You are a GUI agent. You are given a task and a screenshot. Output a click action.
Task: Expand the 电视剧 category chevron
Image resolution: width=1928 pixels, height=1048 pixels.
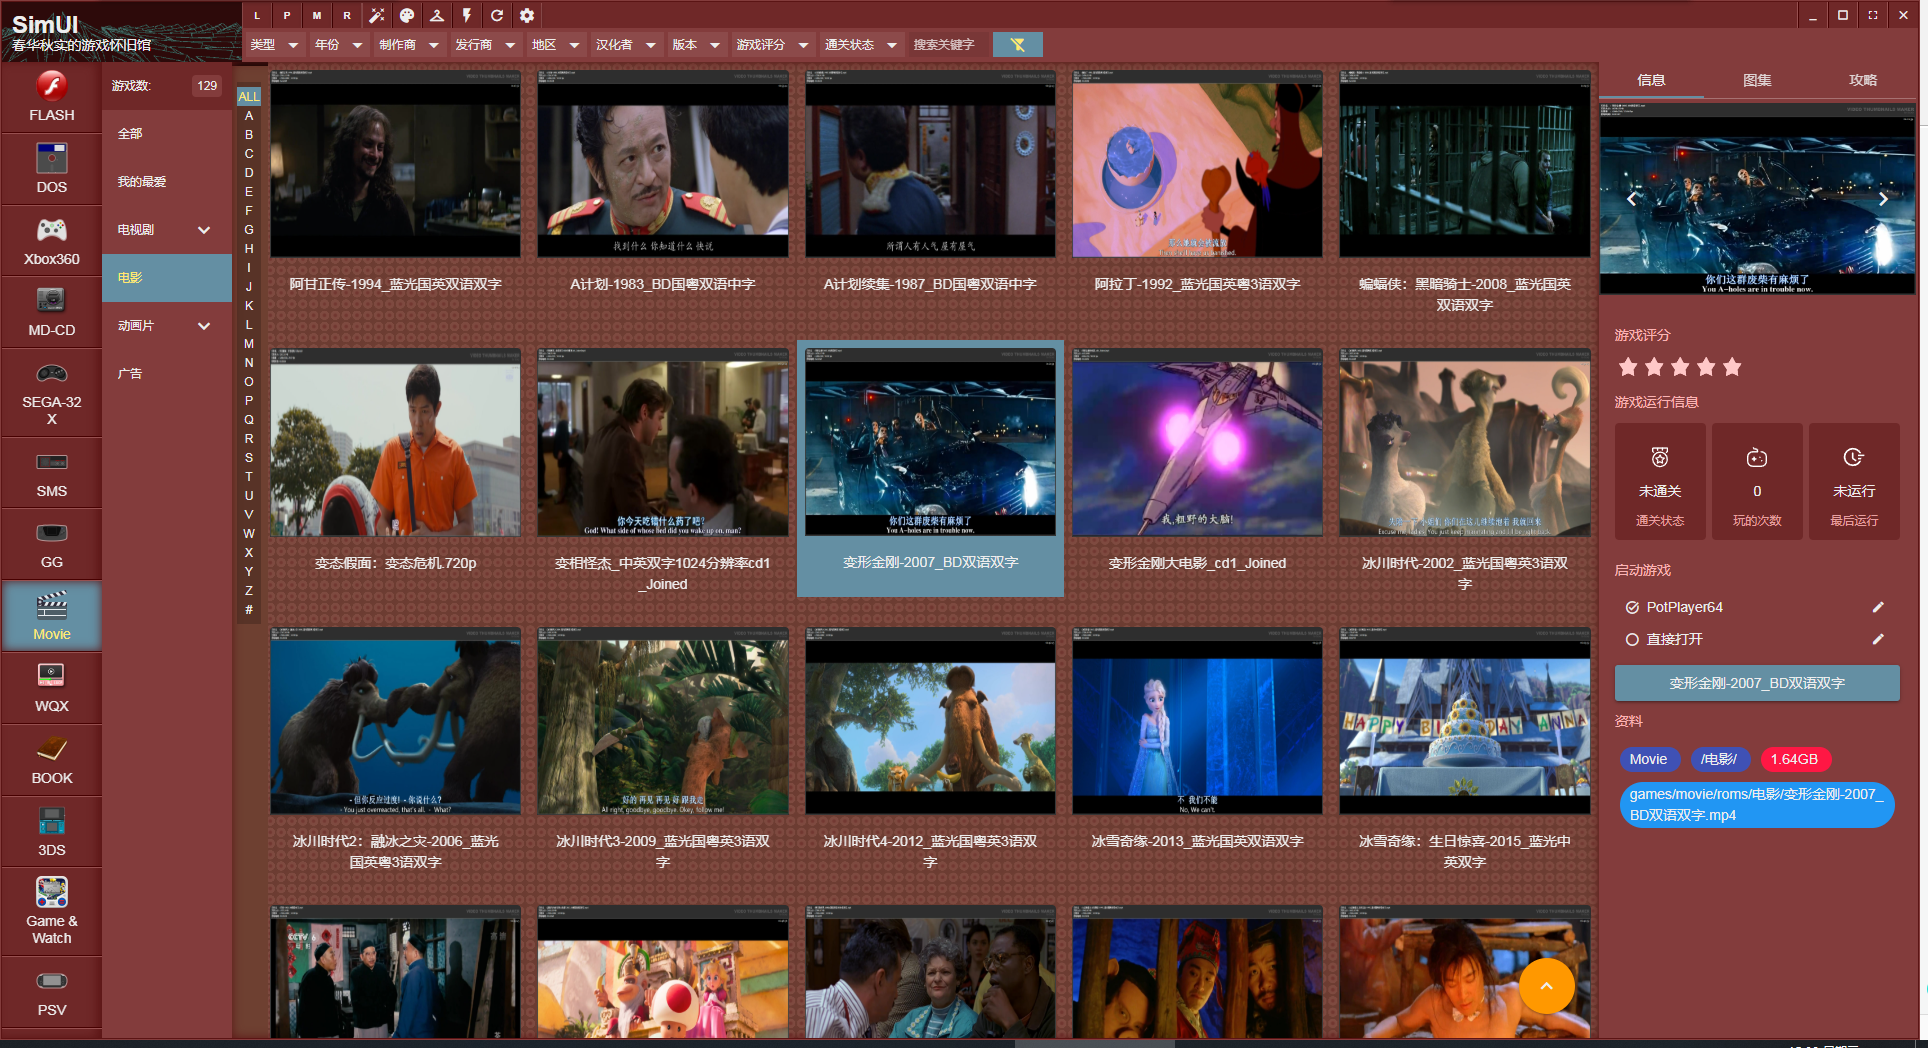click(x=204, y=230)
